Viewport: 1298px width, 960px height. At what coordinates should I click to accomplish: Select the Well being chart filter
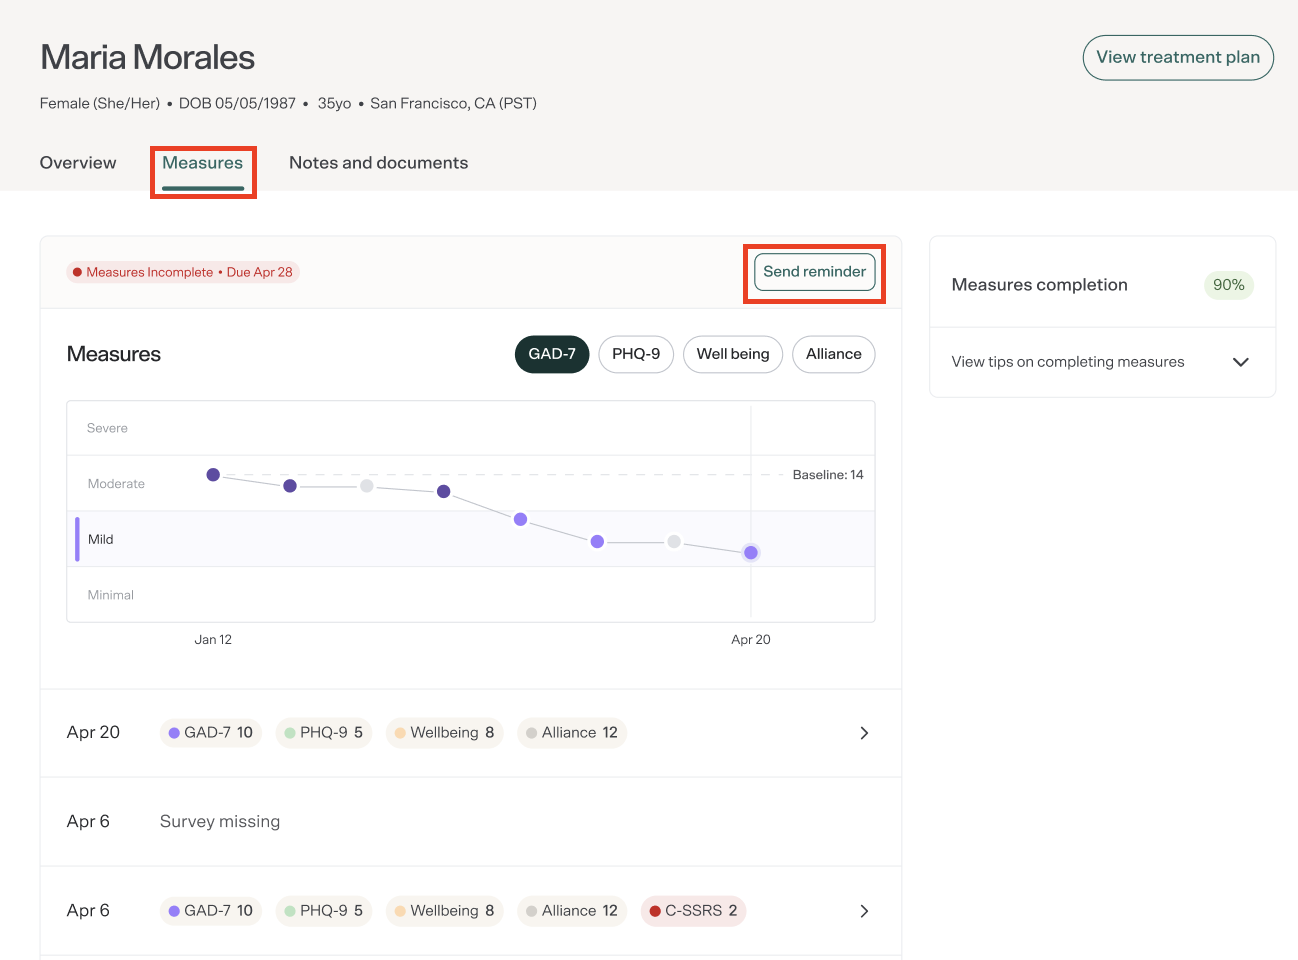click(x=733, y=354)
